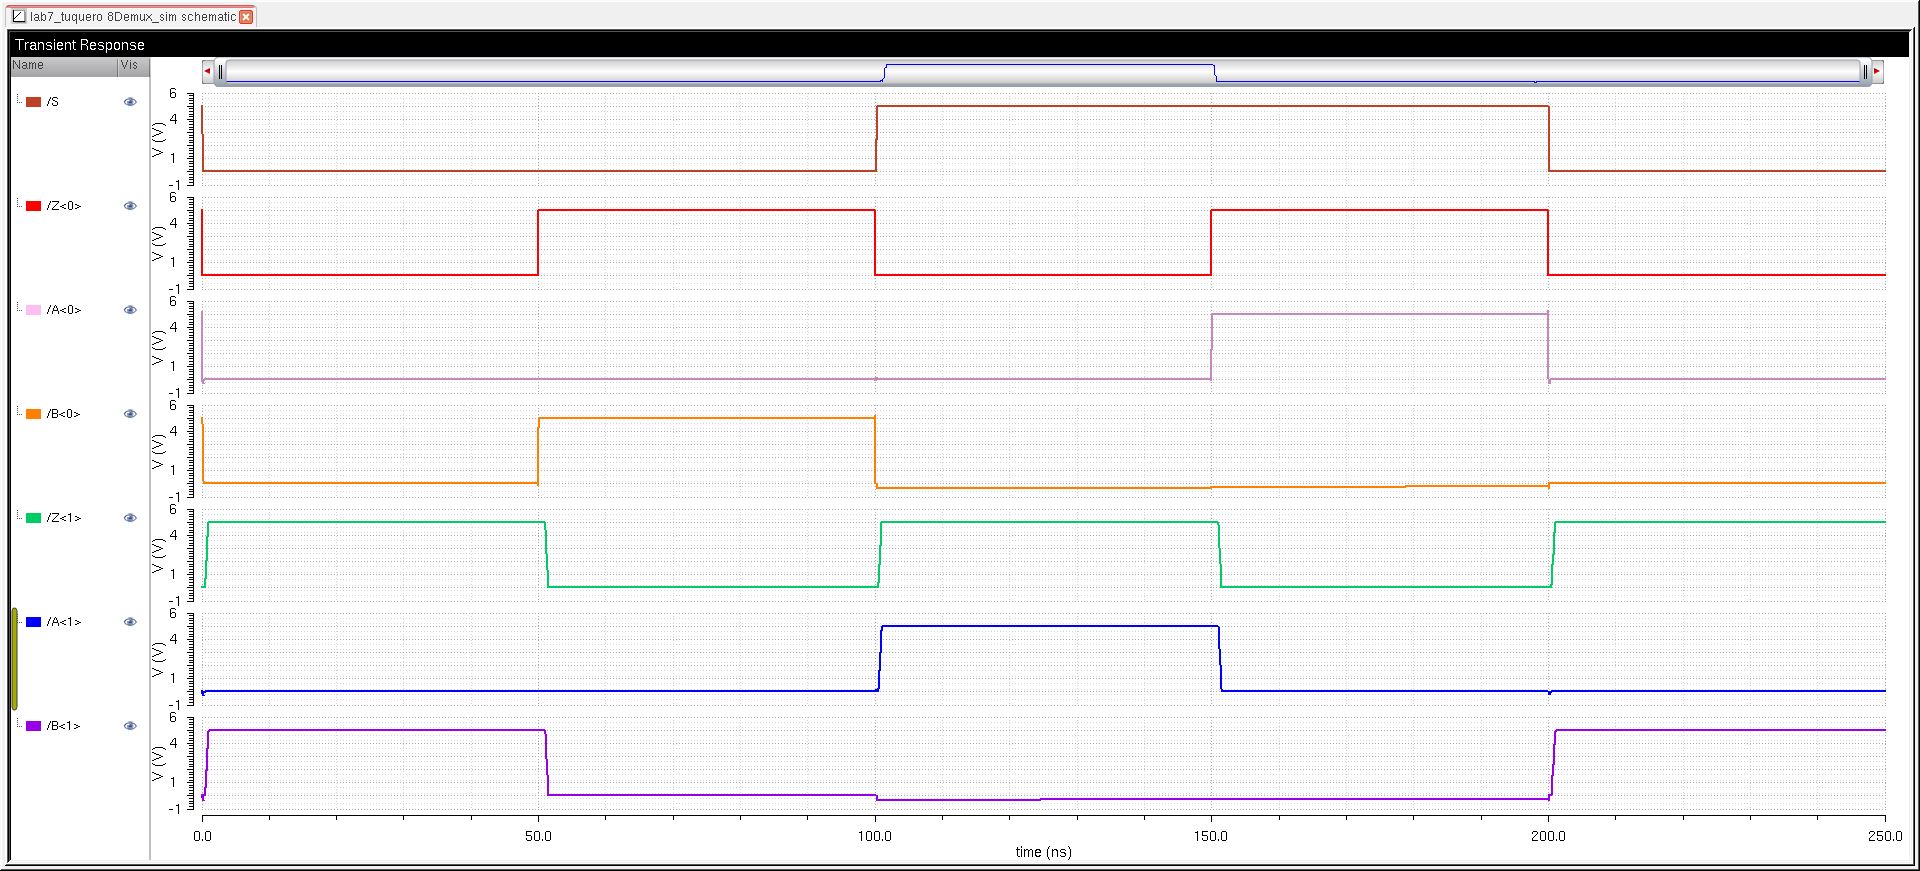Click the orange /B<0> color swatch
1920x871 pixels.
[33, 414]
